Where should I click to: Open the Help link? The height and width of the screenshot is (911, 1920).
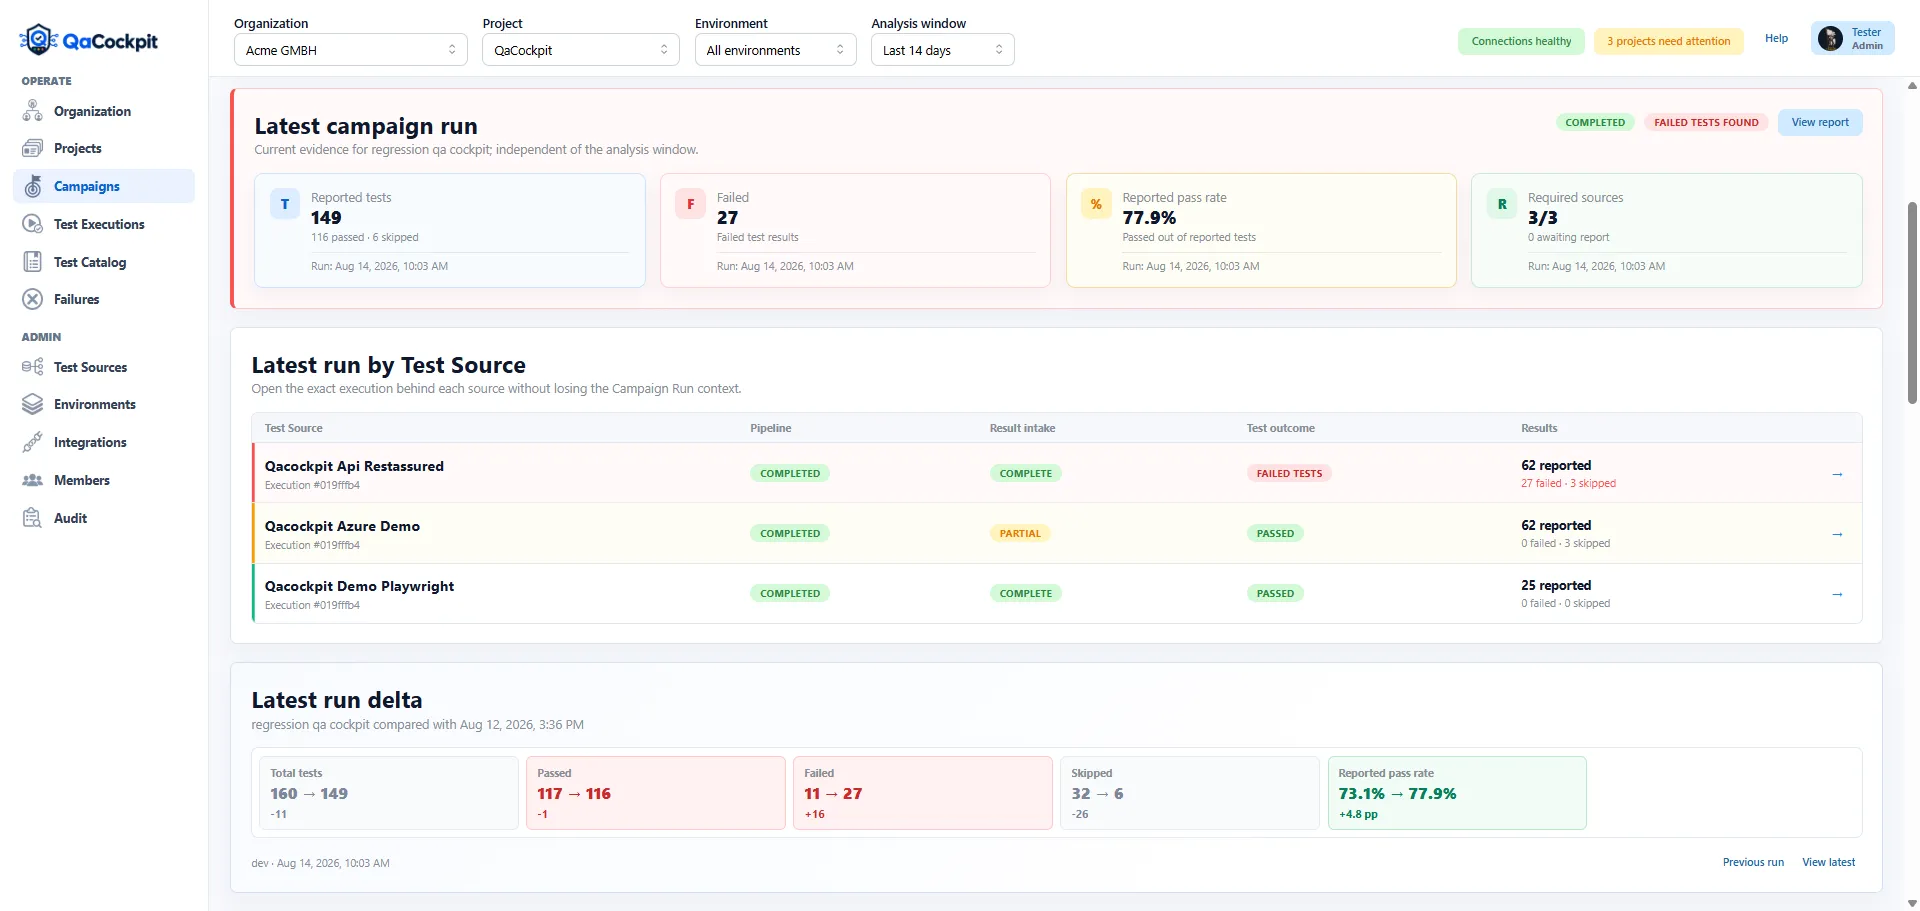pyautogui.click(x=1776, y=38)
